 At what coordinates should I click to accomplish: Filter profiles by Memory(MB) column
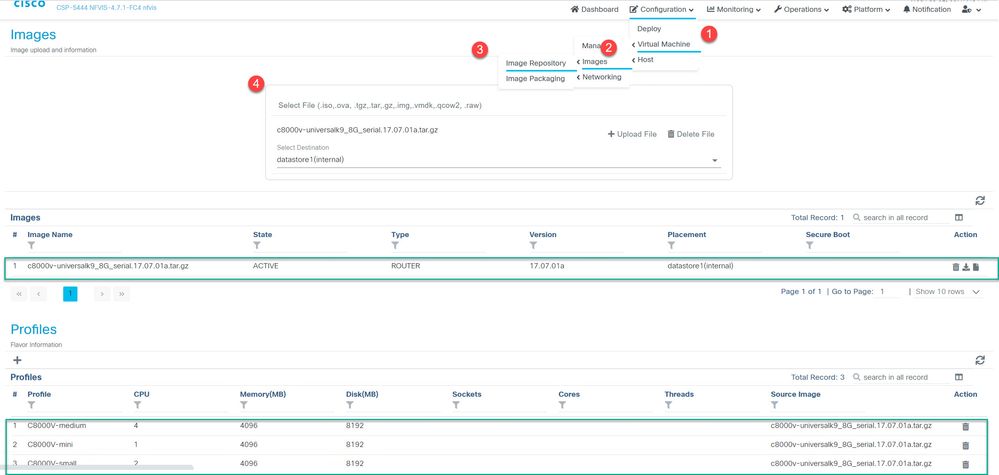(244, 405)
